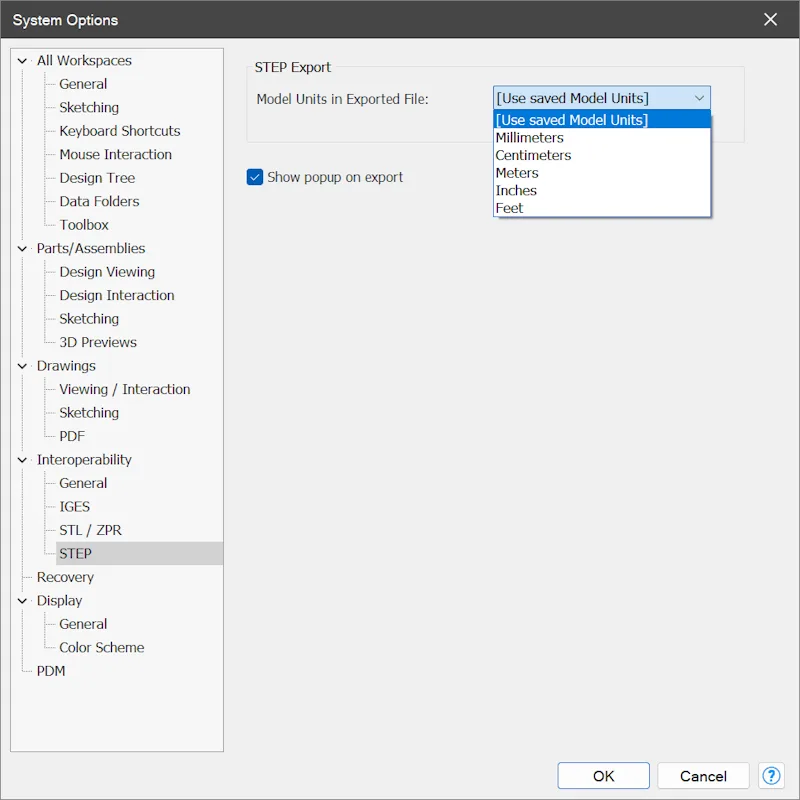Image resolution: width=800 pixels, height=800 pixels.
Task: Uncheck Show popup on export
Action: (255, 177)
